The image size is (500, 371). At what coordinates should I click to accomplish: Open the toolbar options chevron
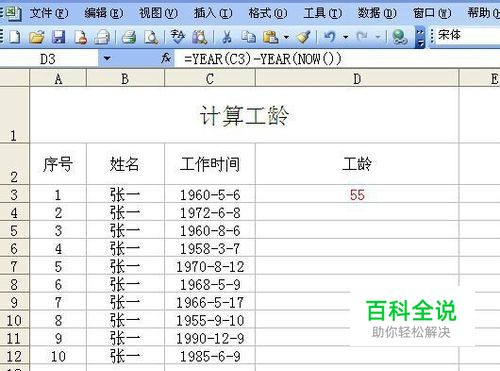tap(421, 37)
